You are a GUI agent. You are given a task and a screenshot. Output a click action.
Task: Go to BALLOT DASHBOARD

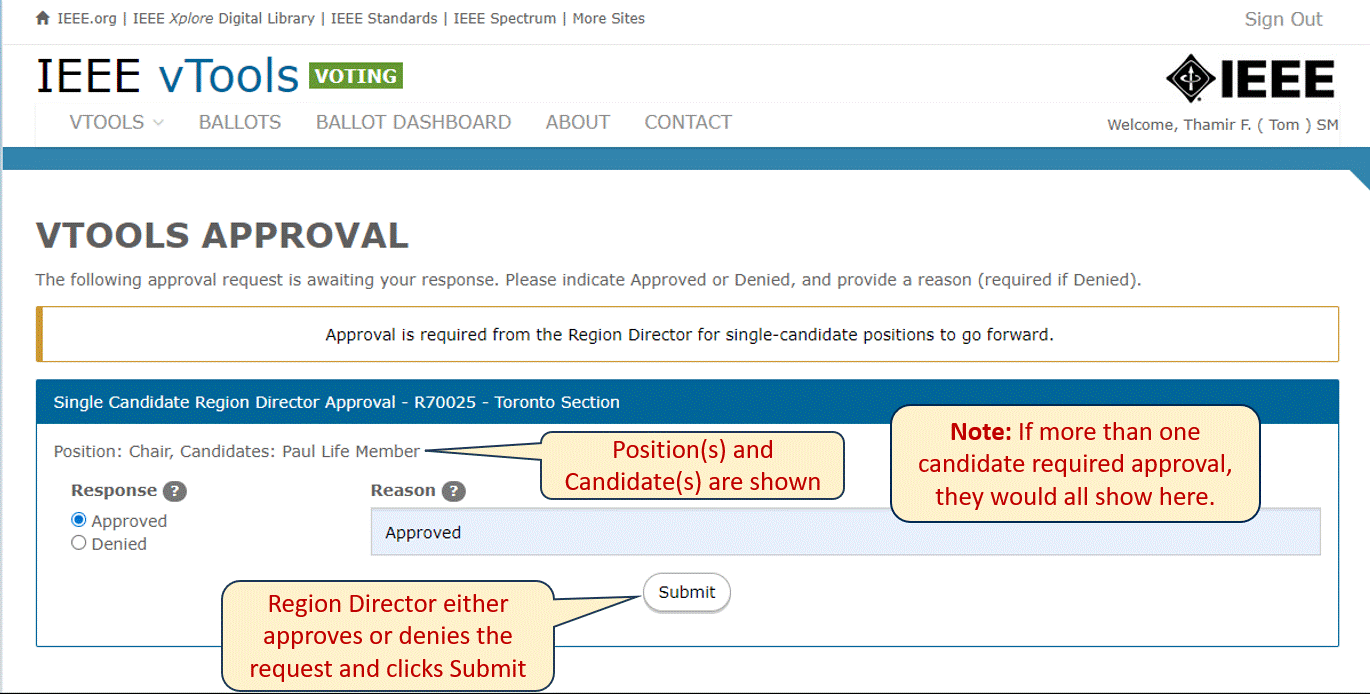(413, 122)
